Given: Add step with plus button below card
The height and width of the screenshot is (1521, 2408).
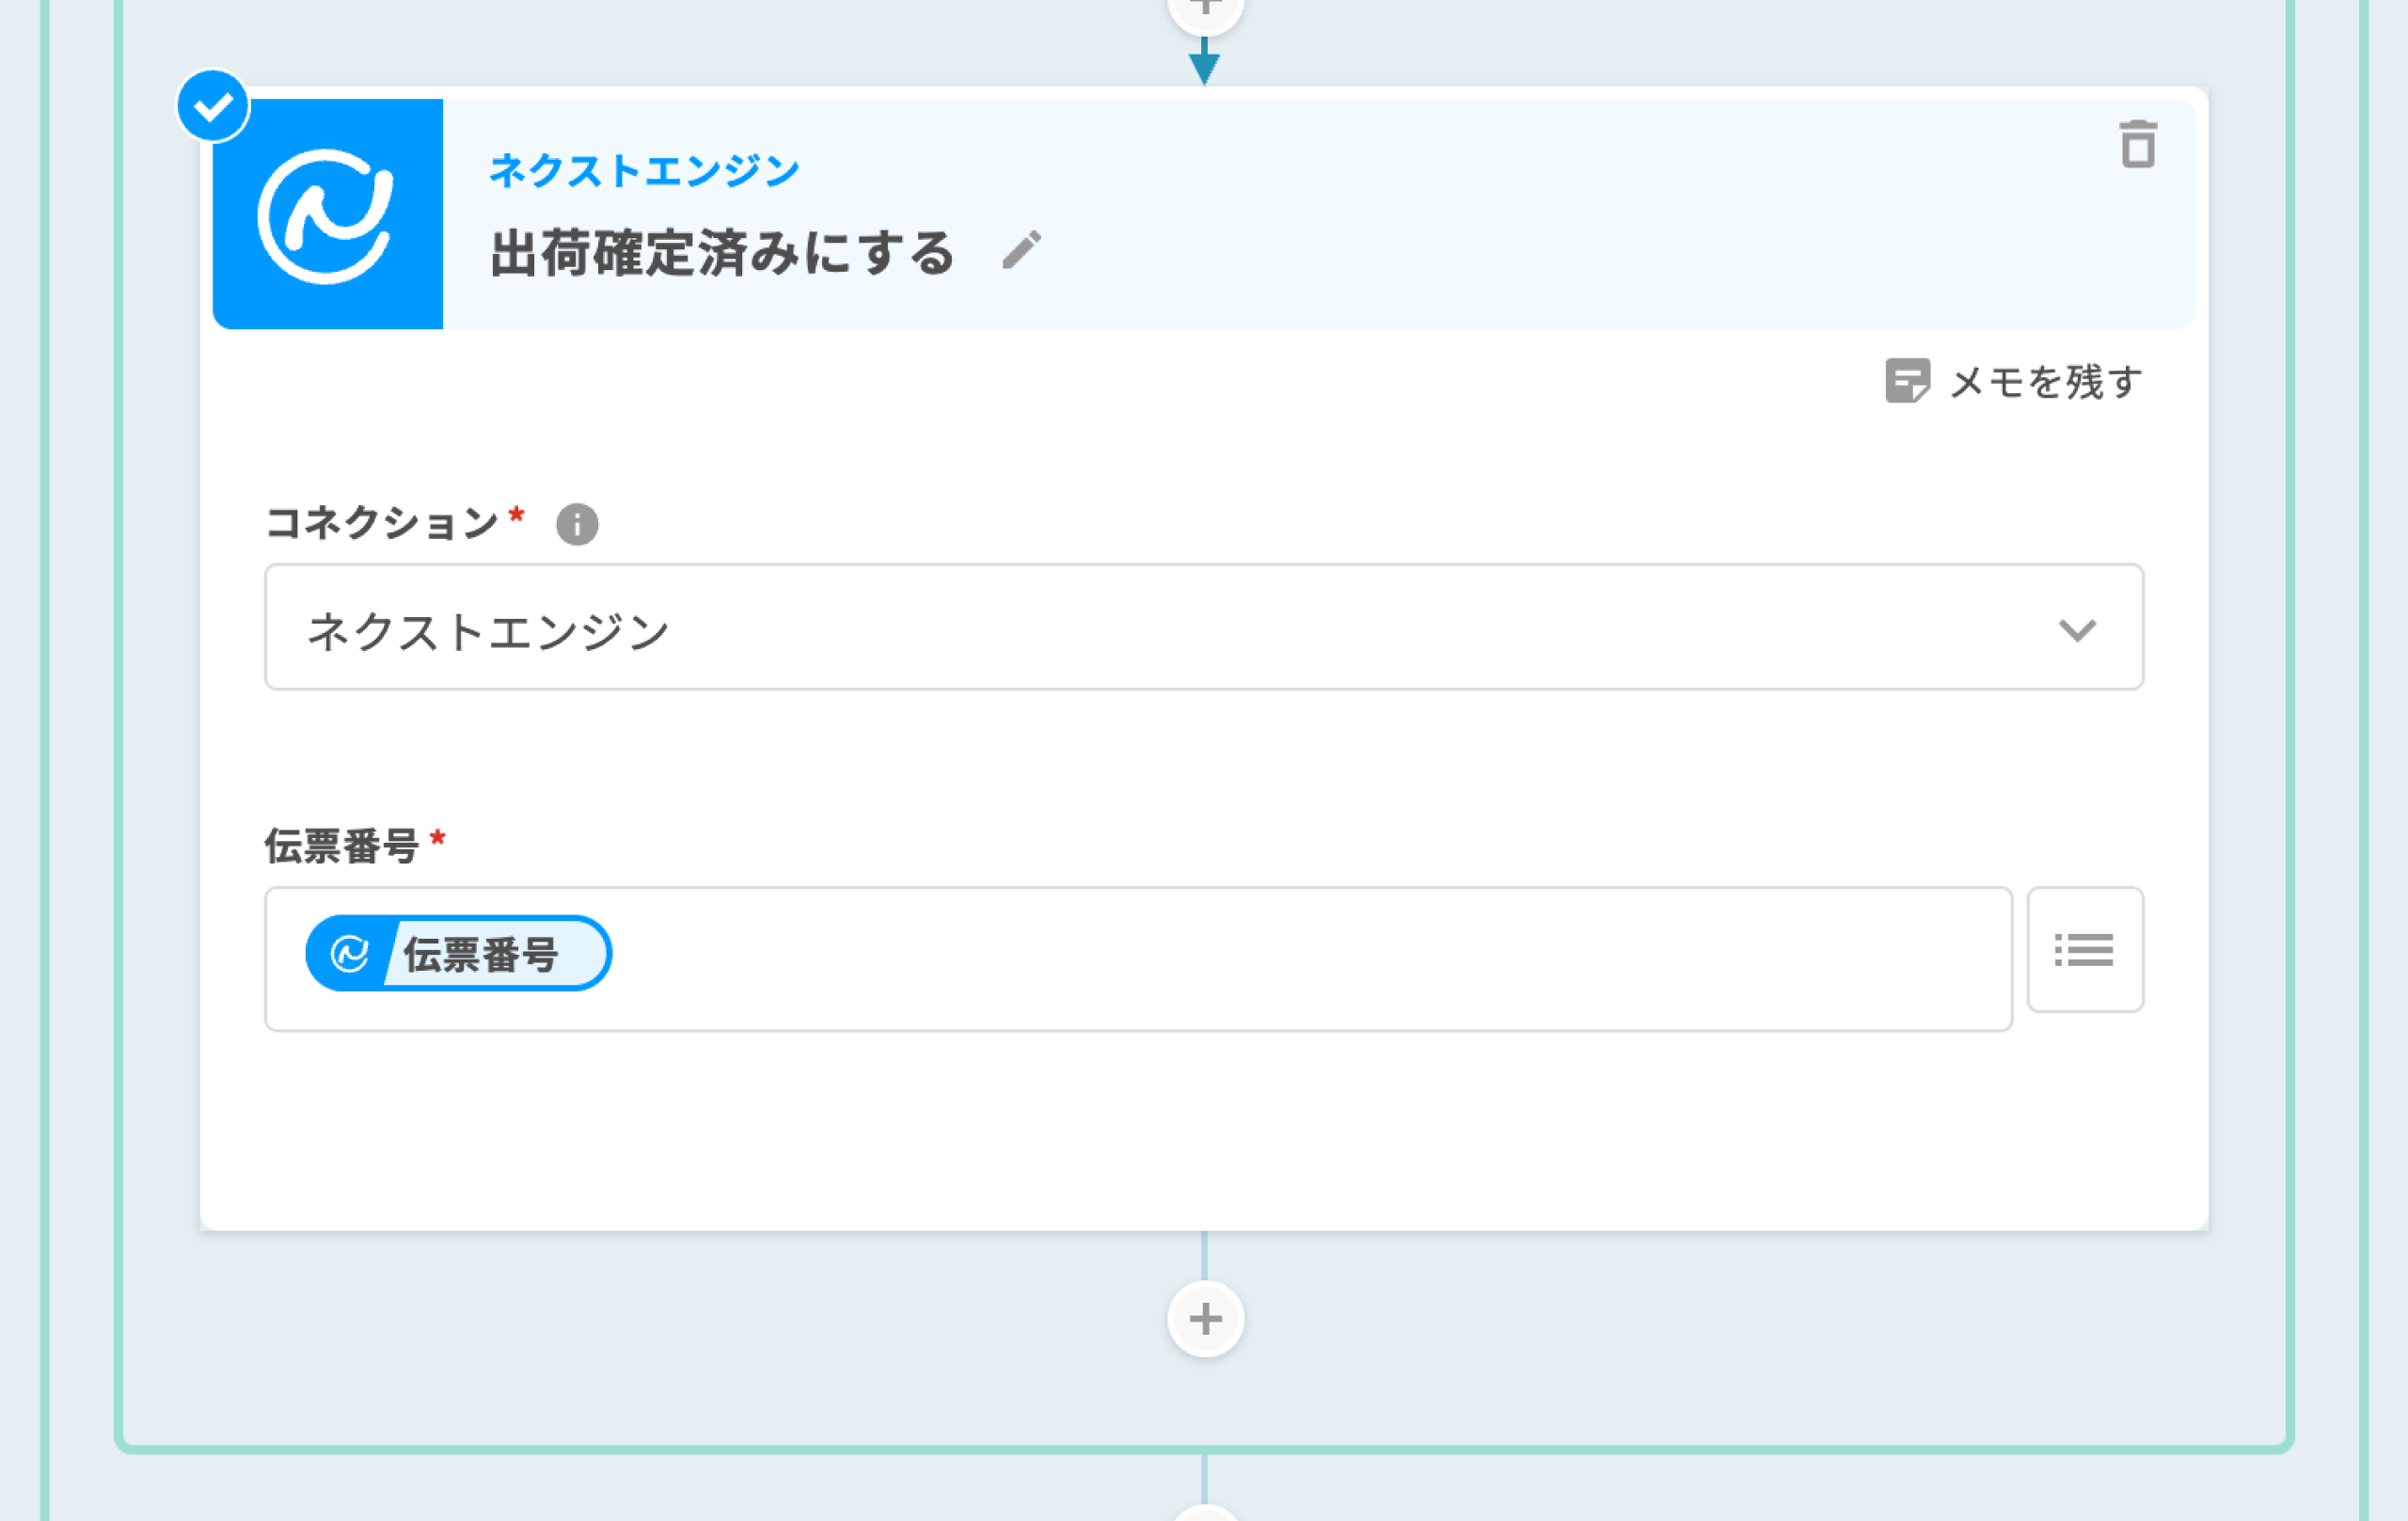Looking at the screenshot, I should pyautogui.click(x=1205, y=1319).
